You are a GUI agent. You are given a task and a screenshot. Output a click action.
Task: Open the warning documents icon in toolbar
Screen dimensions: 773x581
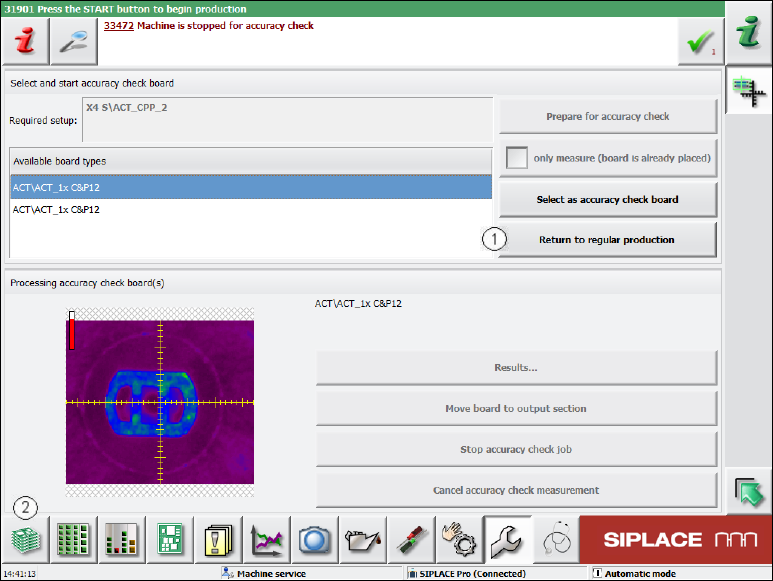point(219,541)
